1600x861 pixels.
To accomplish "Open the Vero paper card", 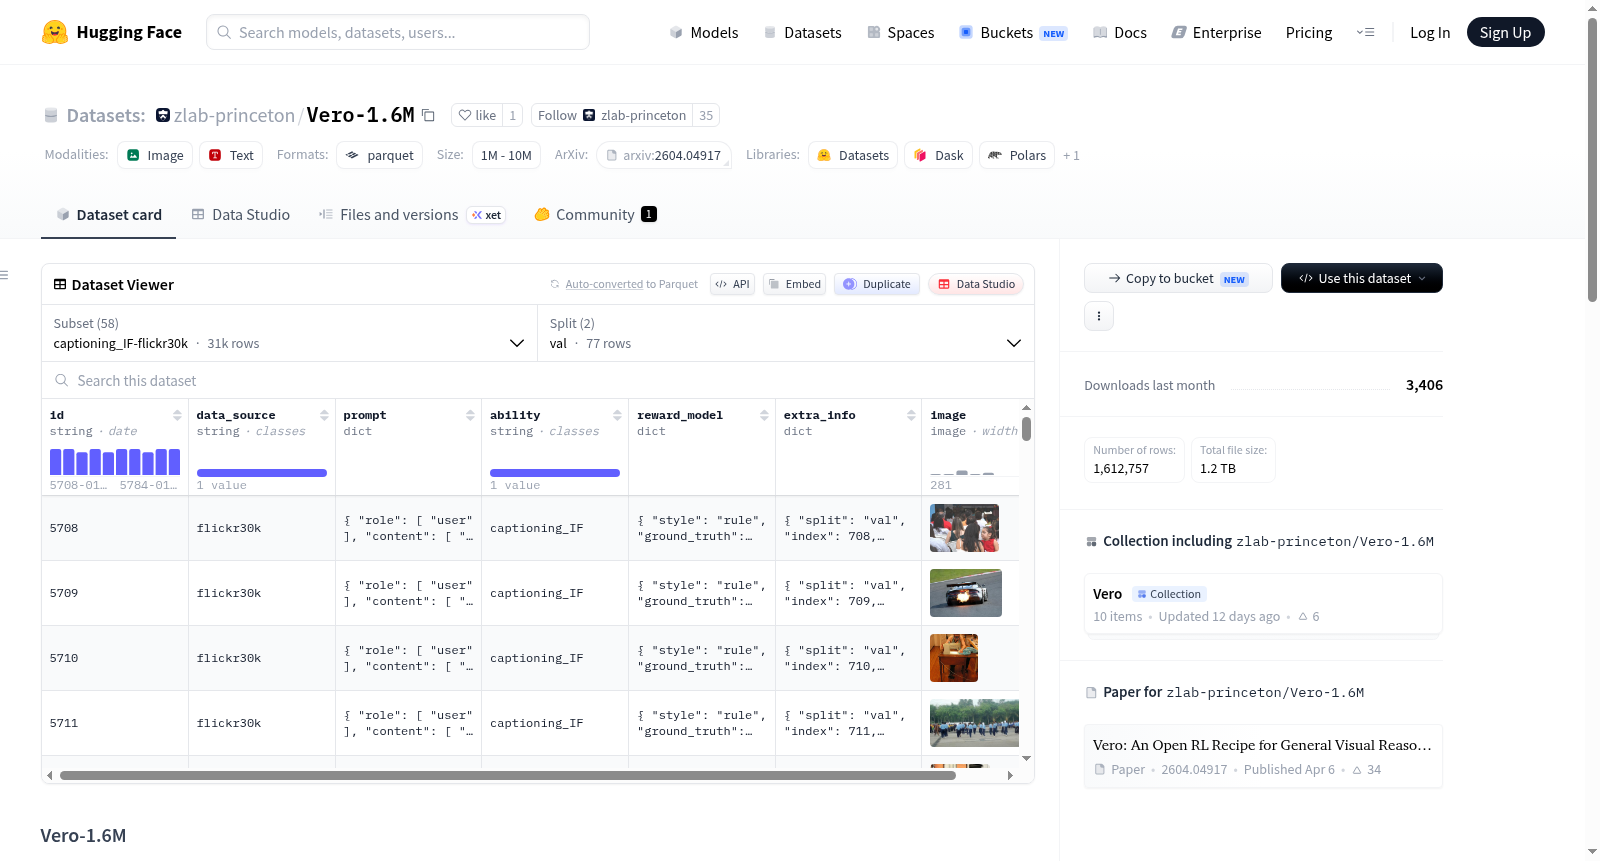I will (1263, 756).
